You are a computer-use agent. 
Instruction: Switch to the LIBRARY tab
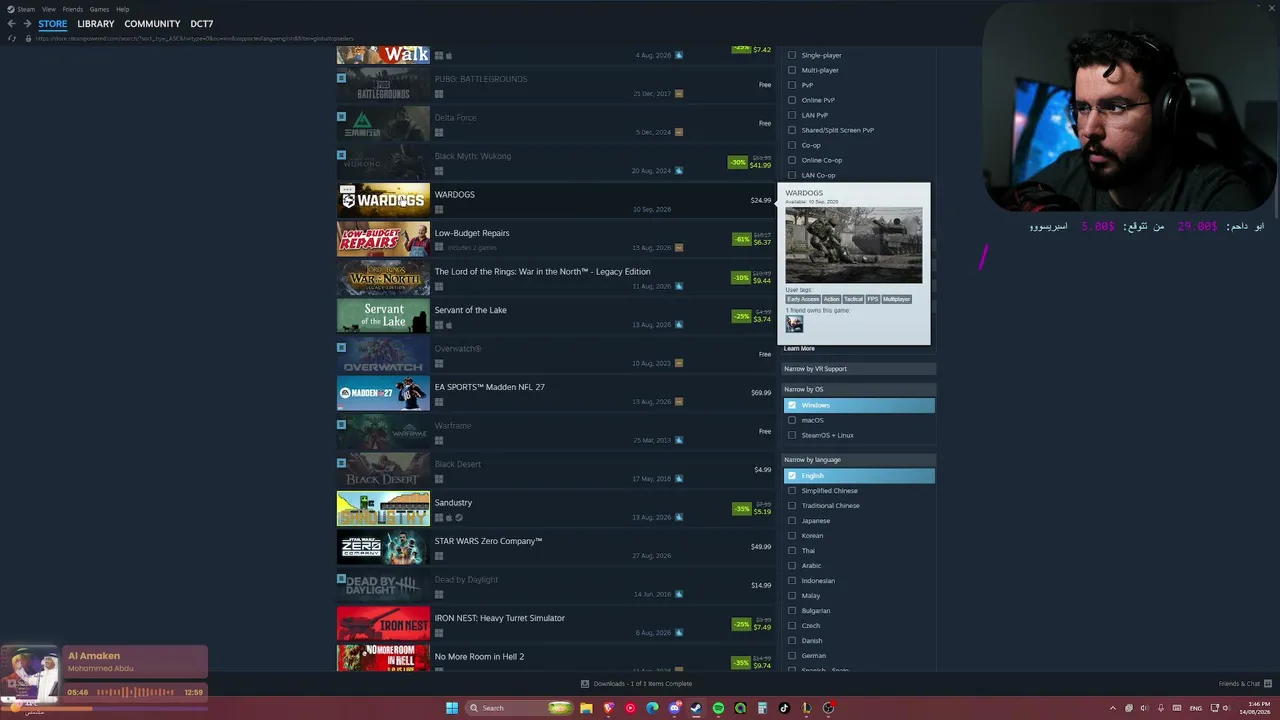pos(96,24)
